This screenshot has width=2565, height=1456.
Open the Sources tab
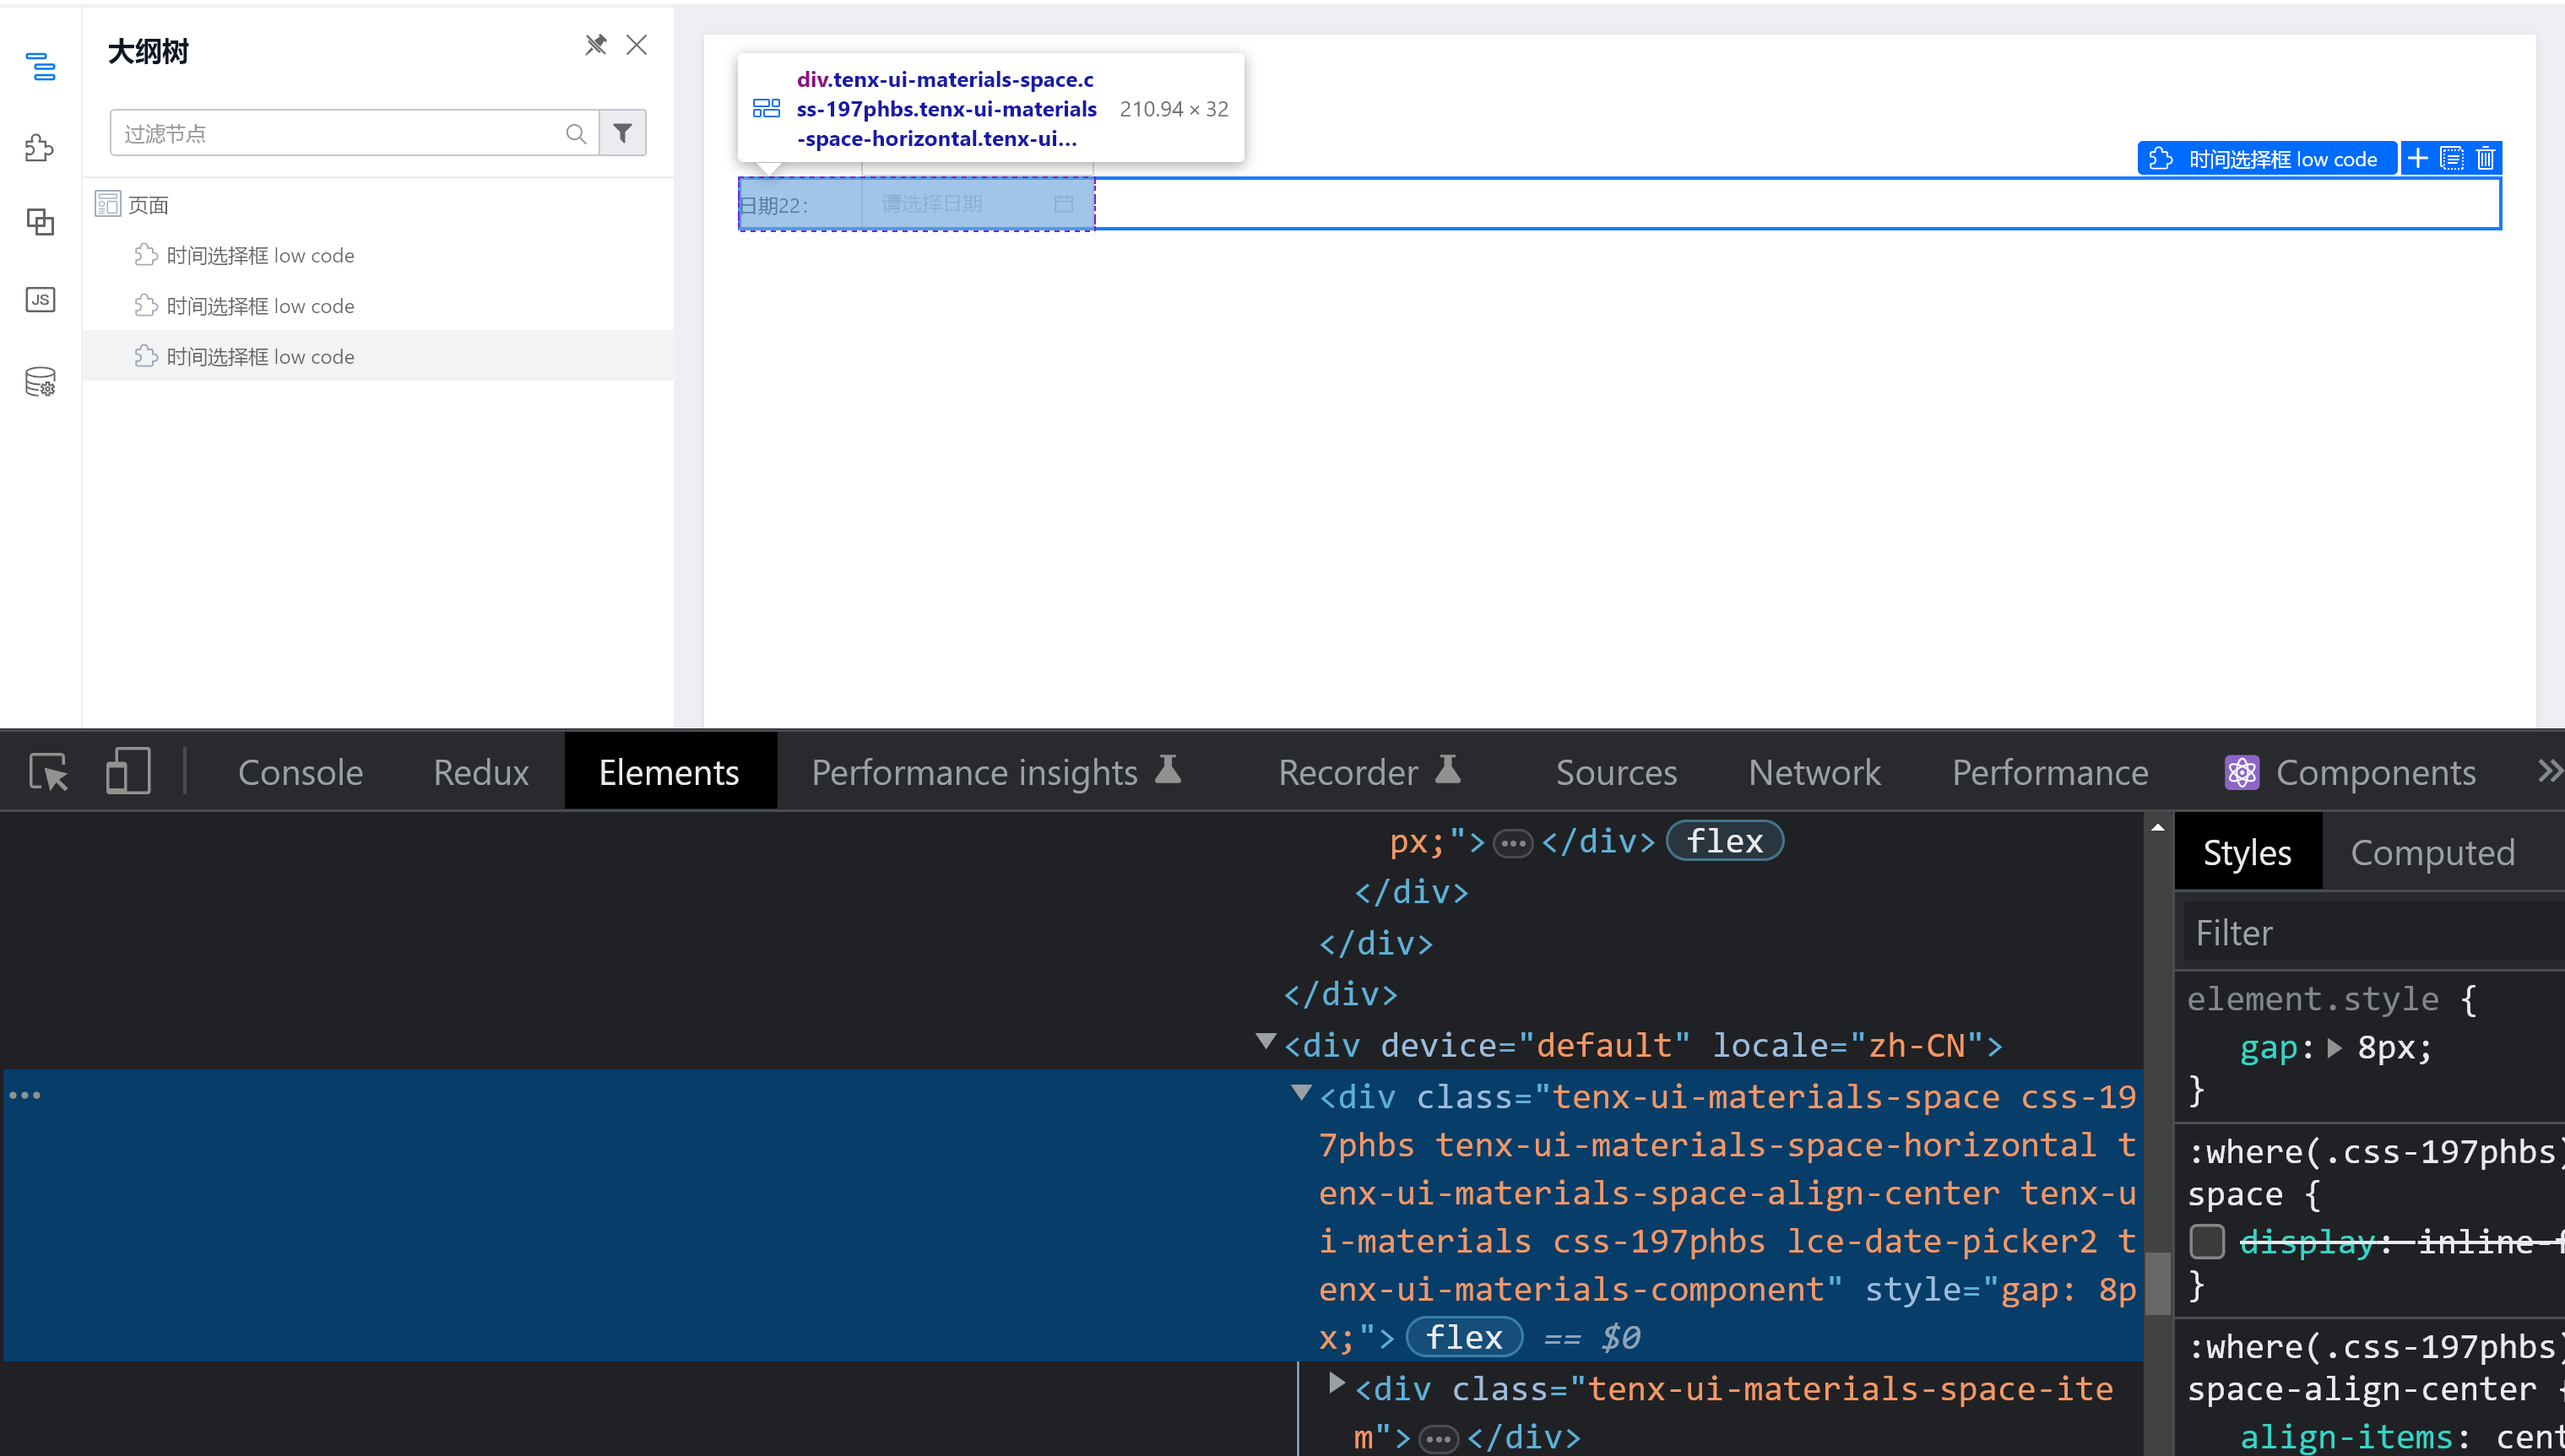[1616, 772]
